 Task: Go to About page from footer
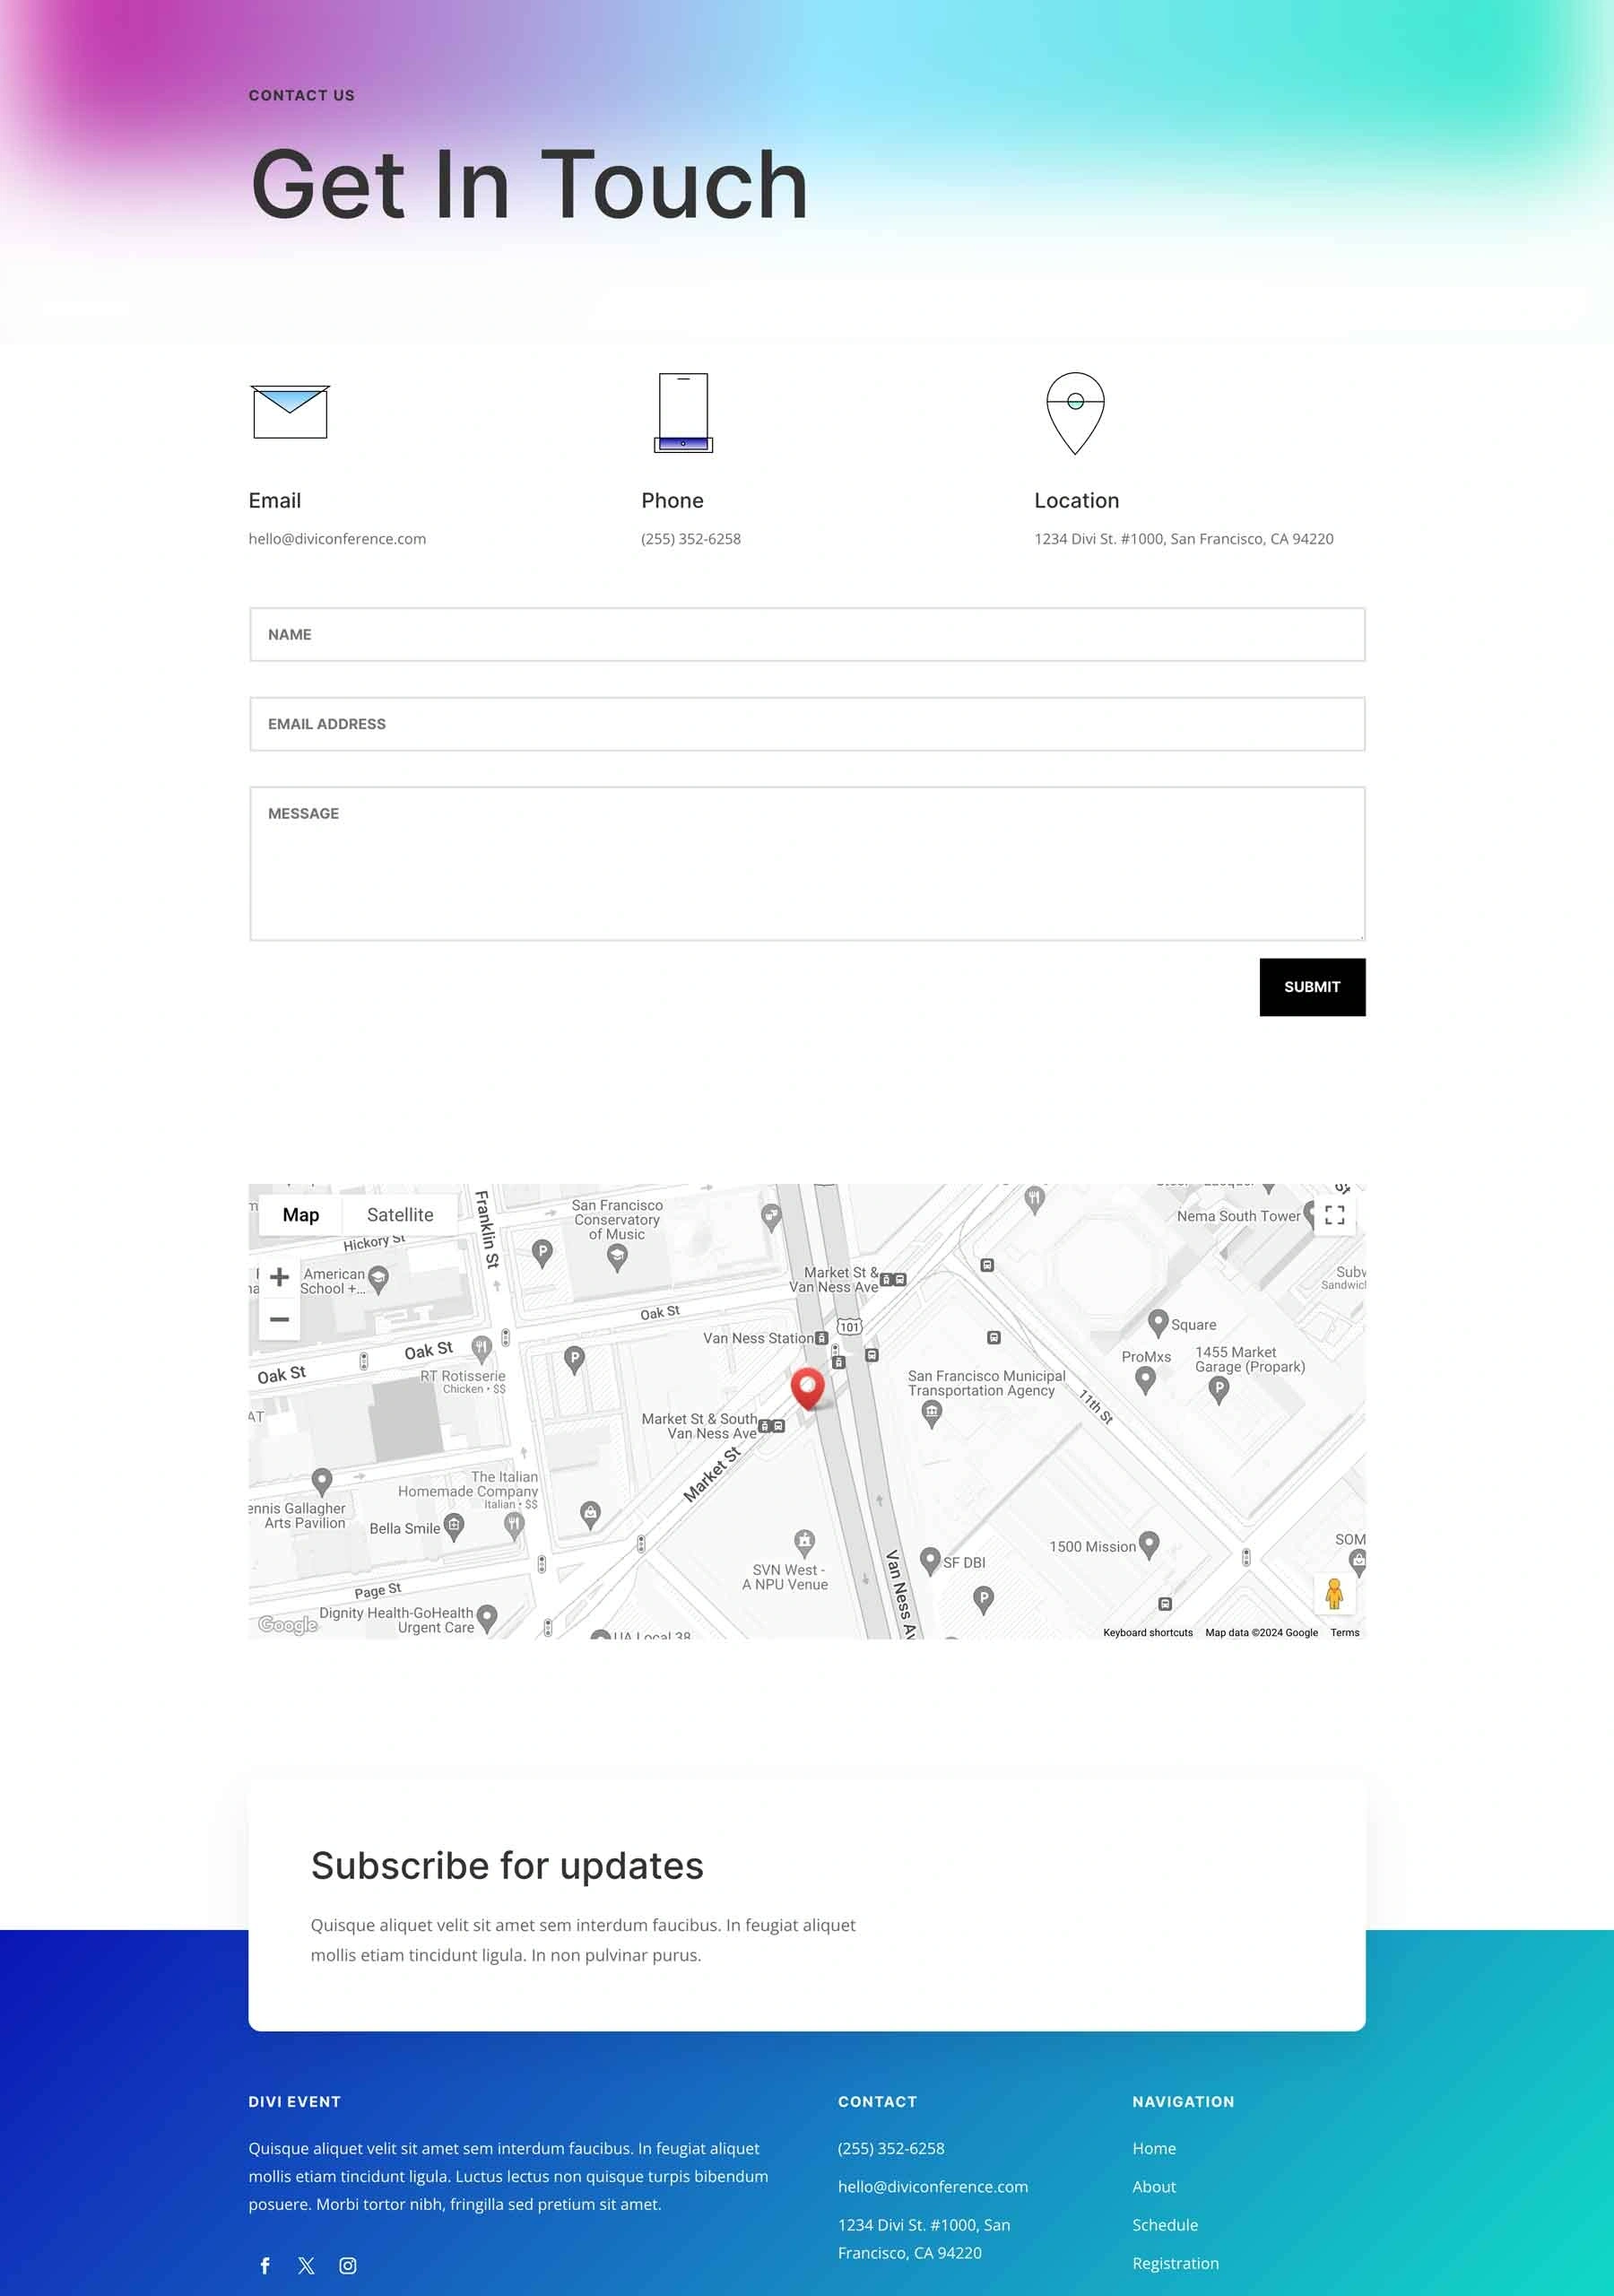[1153, 2187]
